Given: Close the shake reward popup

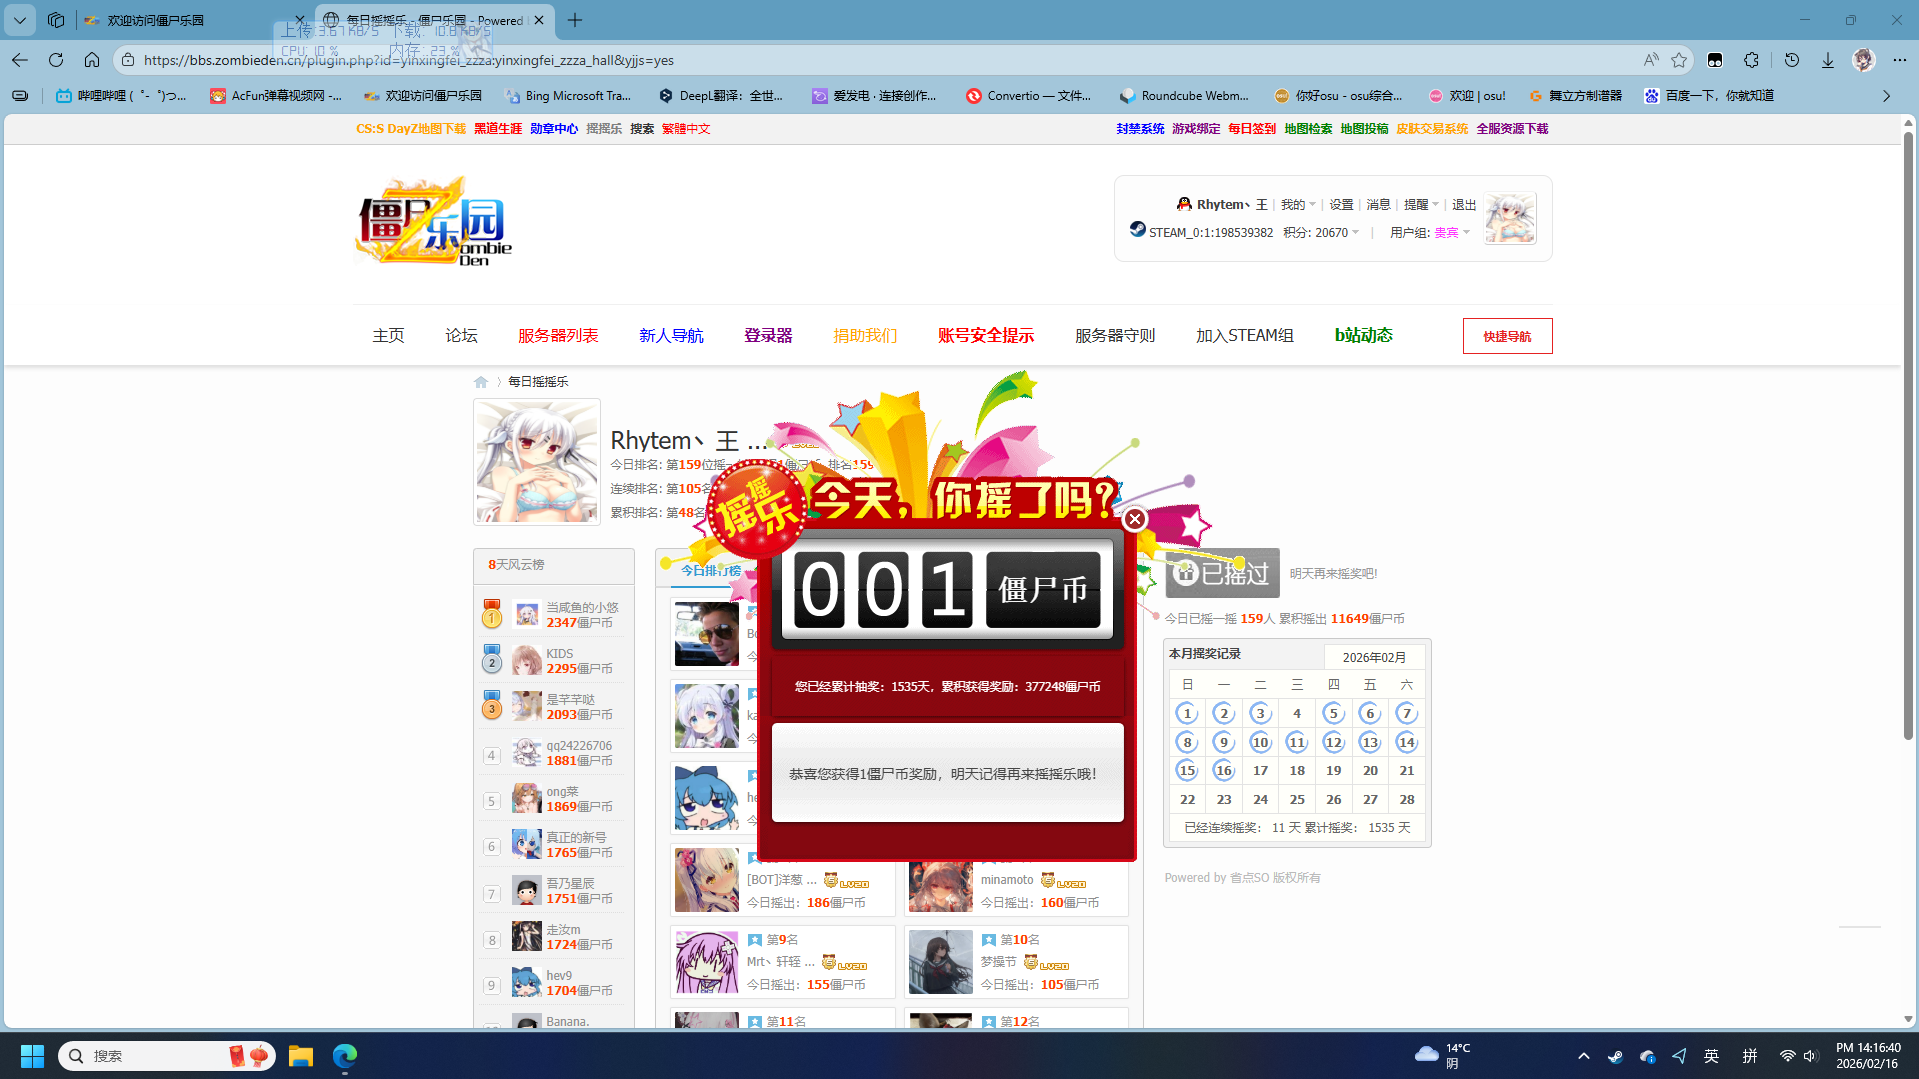Looking at the screenshot, I should point(1134,519).
